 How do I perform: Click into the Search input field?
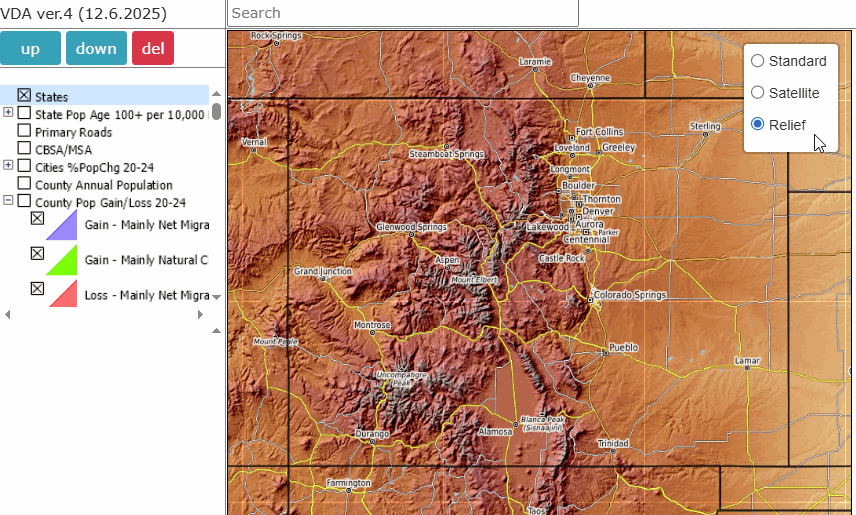(x=403, y=13)
